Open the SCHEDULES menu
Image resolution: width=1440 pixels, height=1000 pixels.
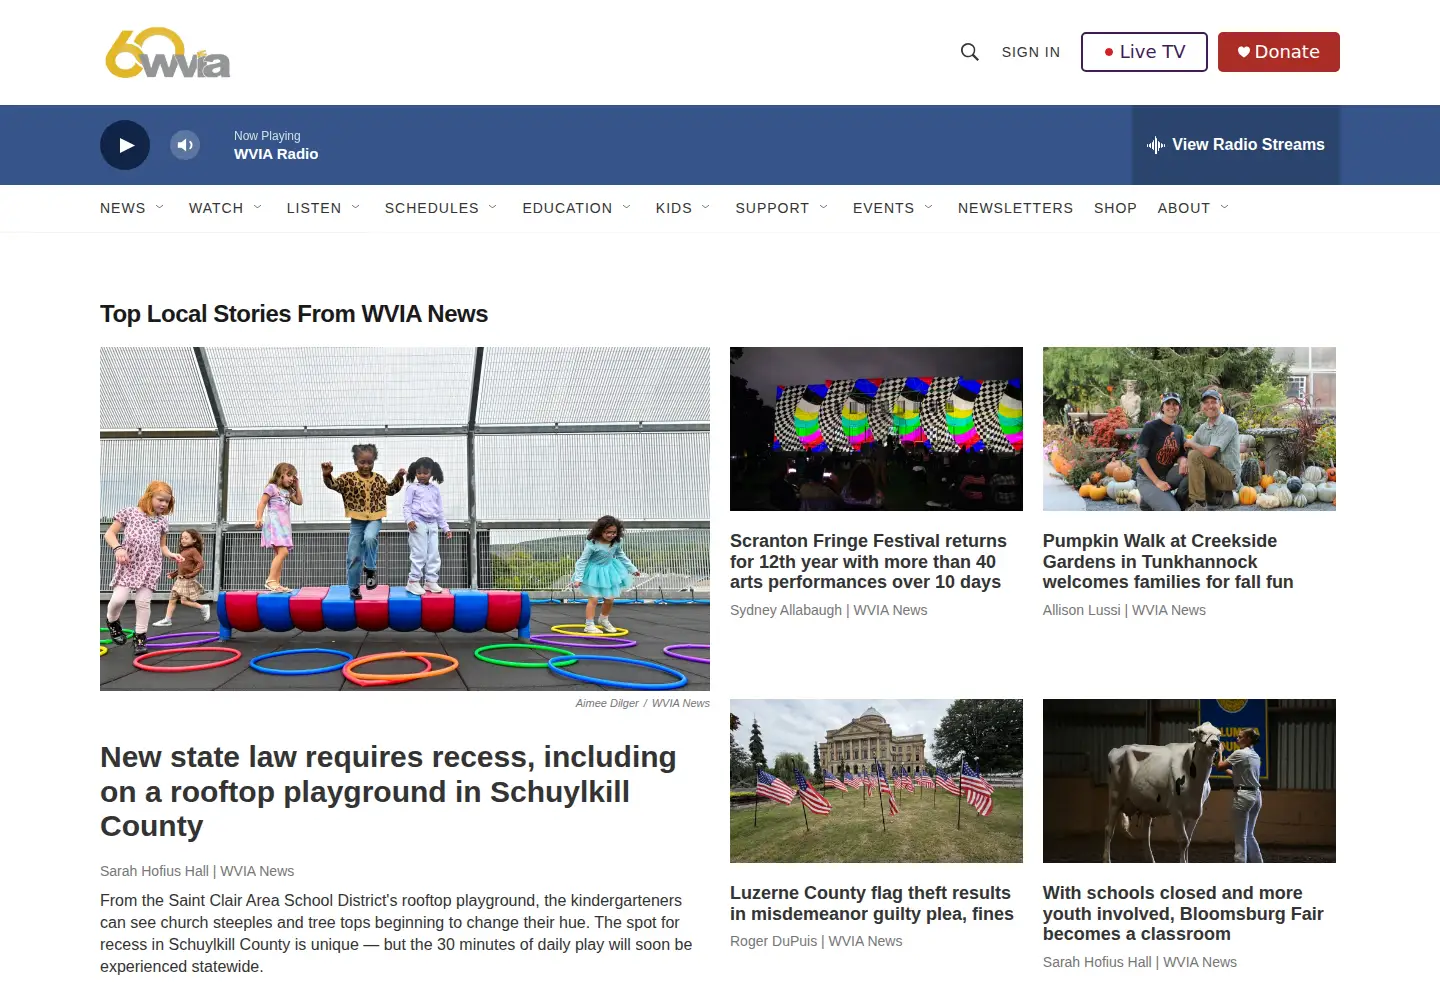click(432, 208)
